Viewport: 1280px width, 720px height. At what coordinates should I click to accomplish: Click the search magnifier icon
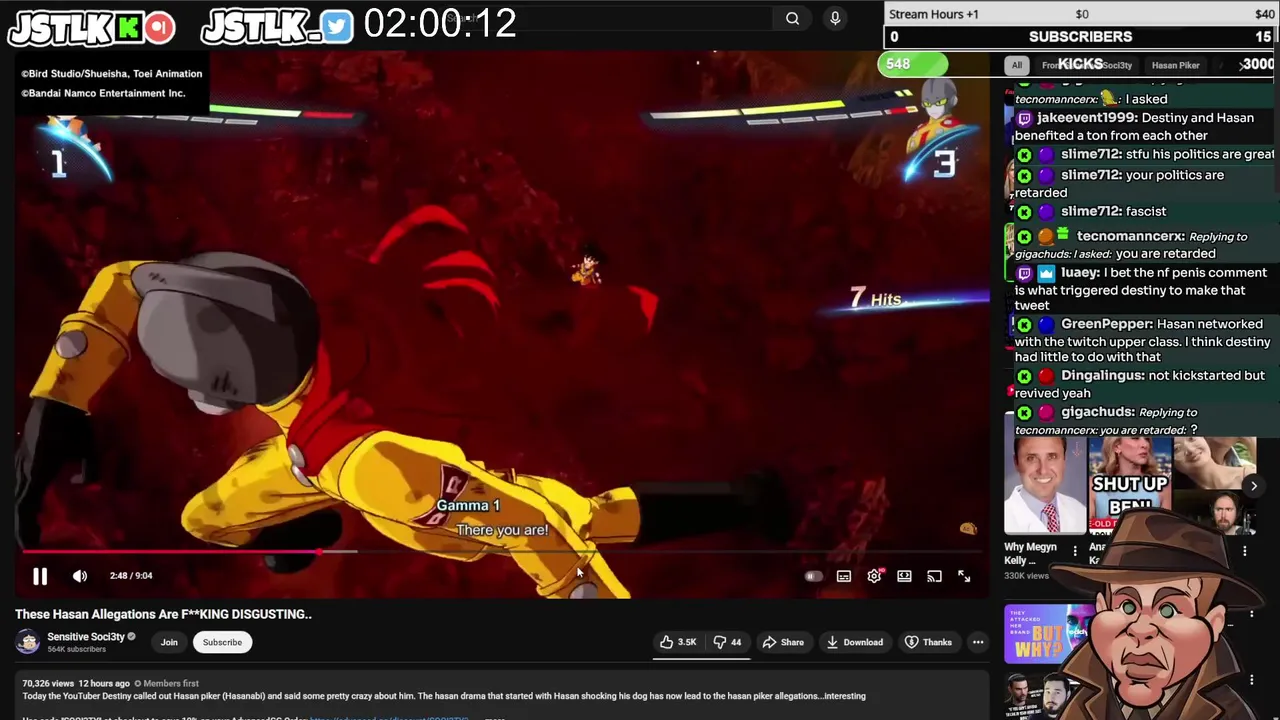click(792, 18)
